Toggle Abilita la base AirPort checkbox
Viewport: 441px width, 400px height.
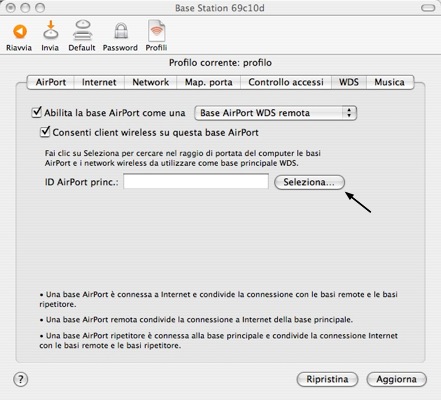tap(36, 112)
